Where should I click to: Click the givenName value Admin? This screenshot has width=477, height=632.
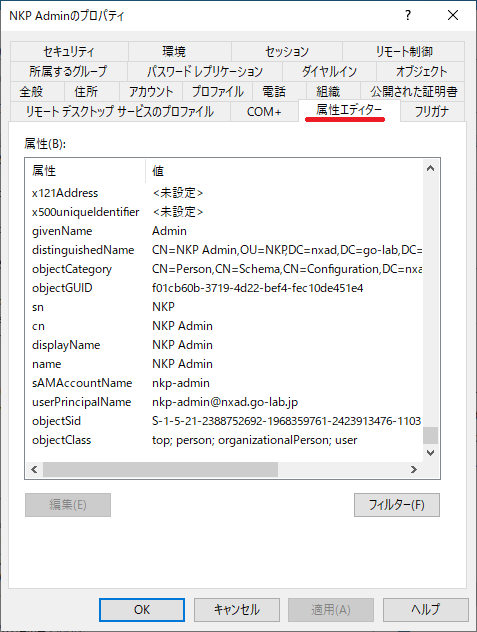pyautogui.click(x=169, y=231)
